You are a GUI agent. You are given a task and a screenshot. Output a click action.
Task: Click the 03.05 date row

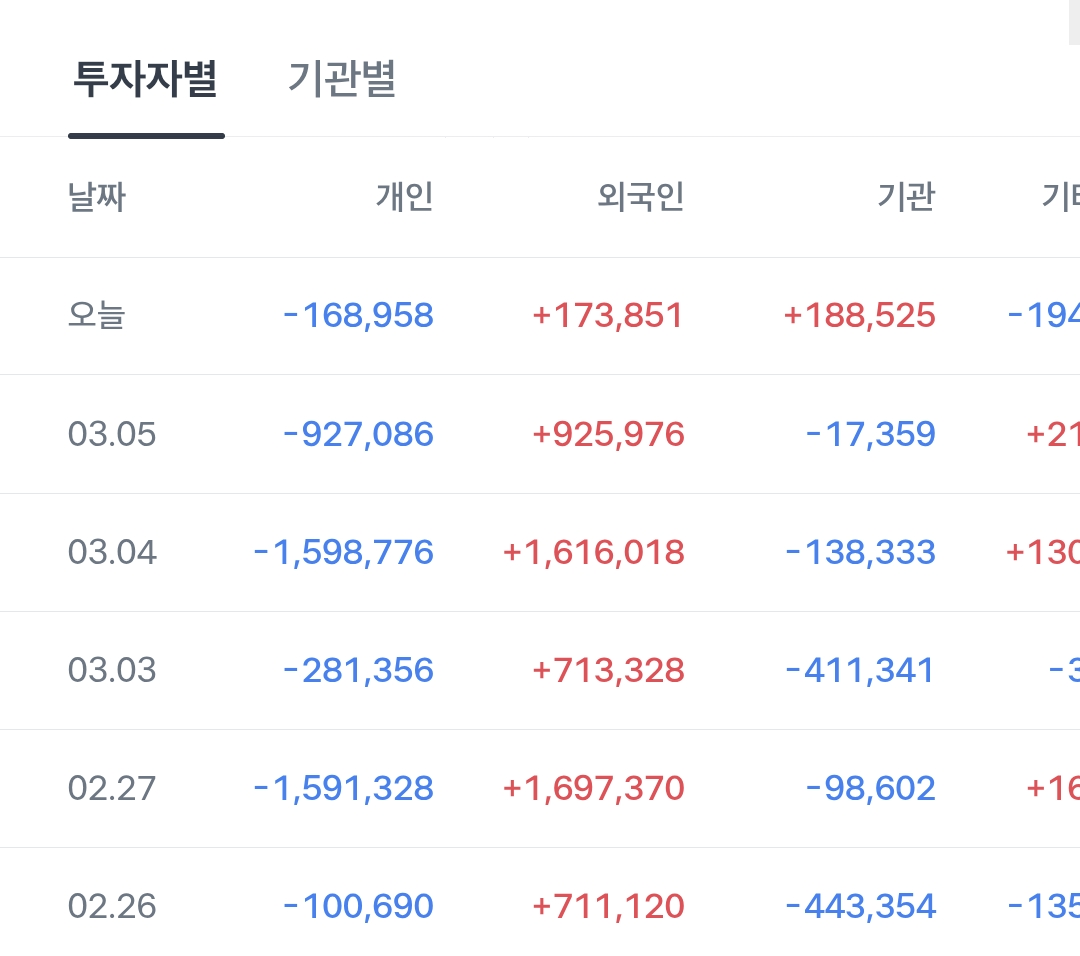tap(112, 434)
